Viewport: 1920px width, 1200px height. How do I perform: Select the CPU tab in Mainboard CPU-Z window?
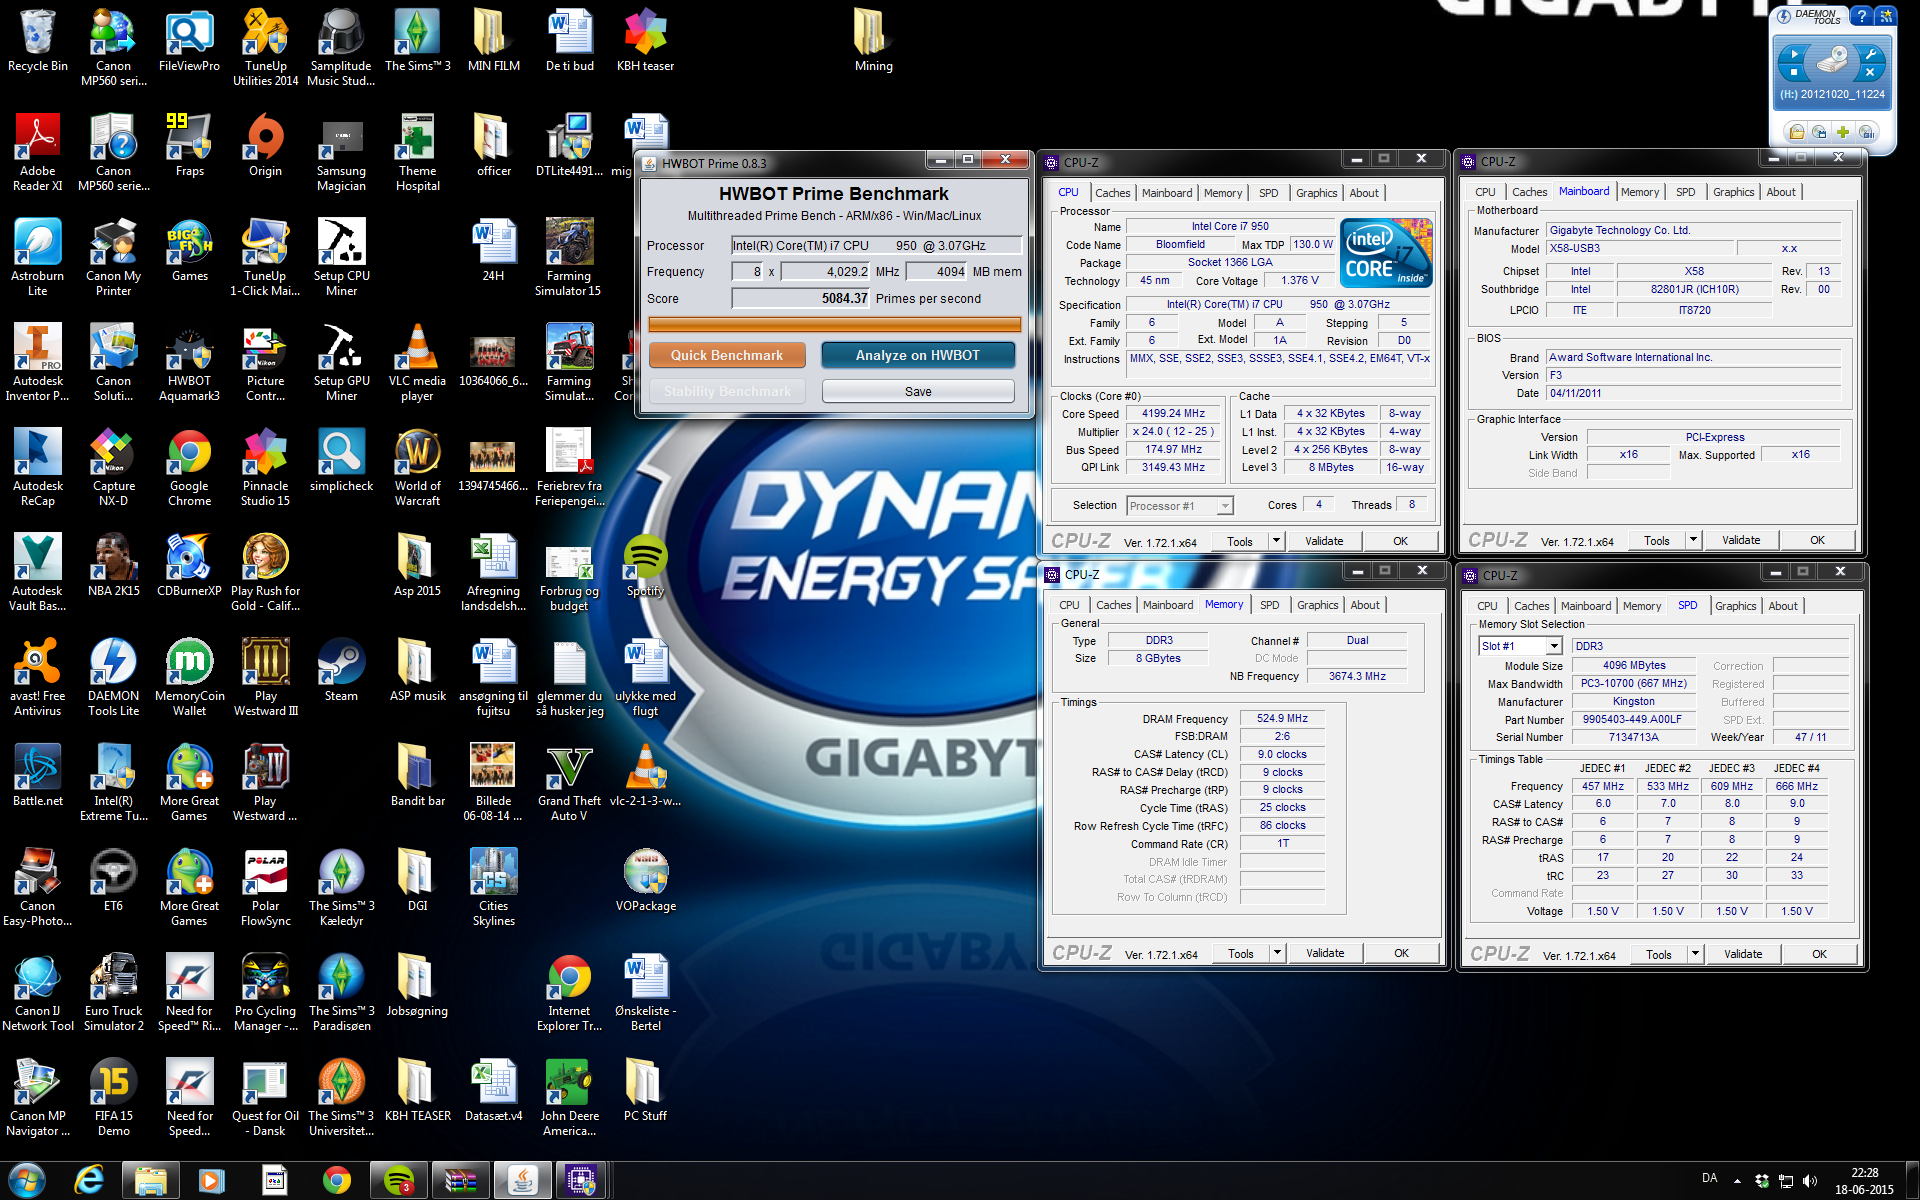1485,192
